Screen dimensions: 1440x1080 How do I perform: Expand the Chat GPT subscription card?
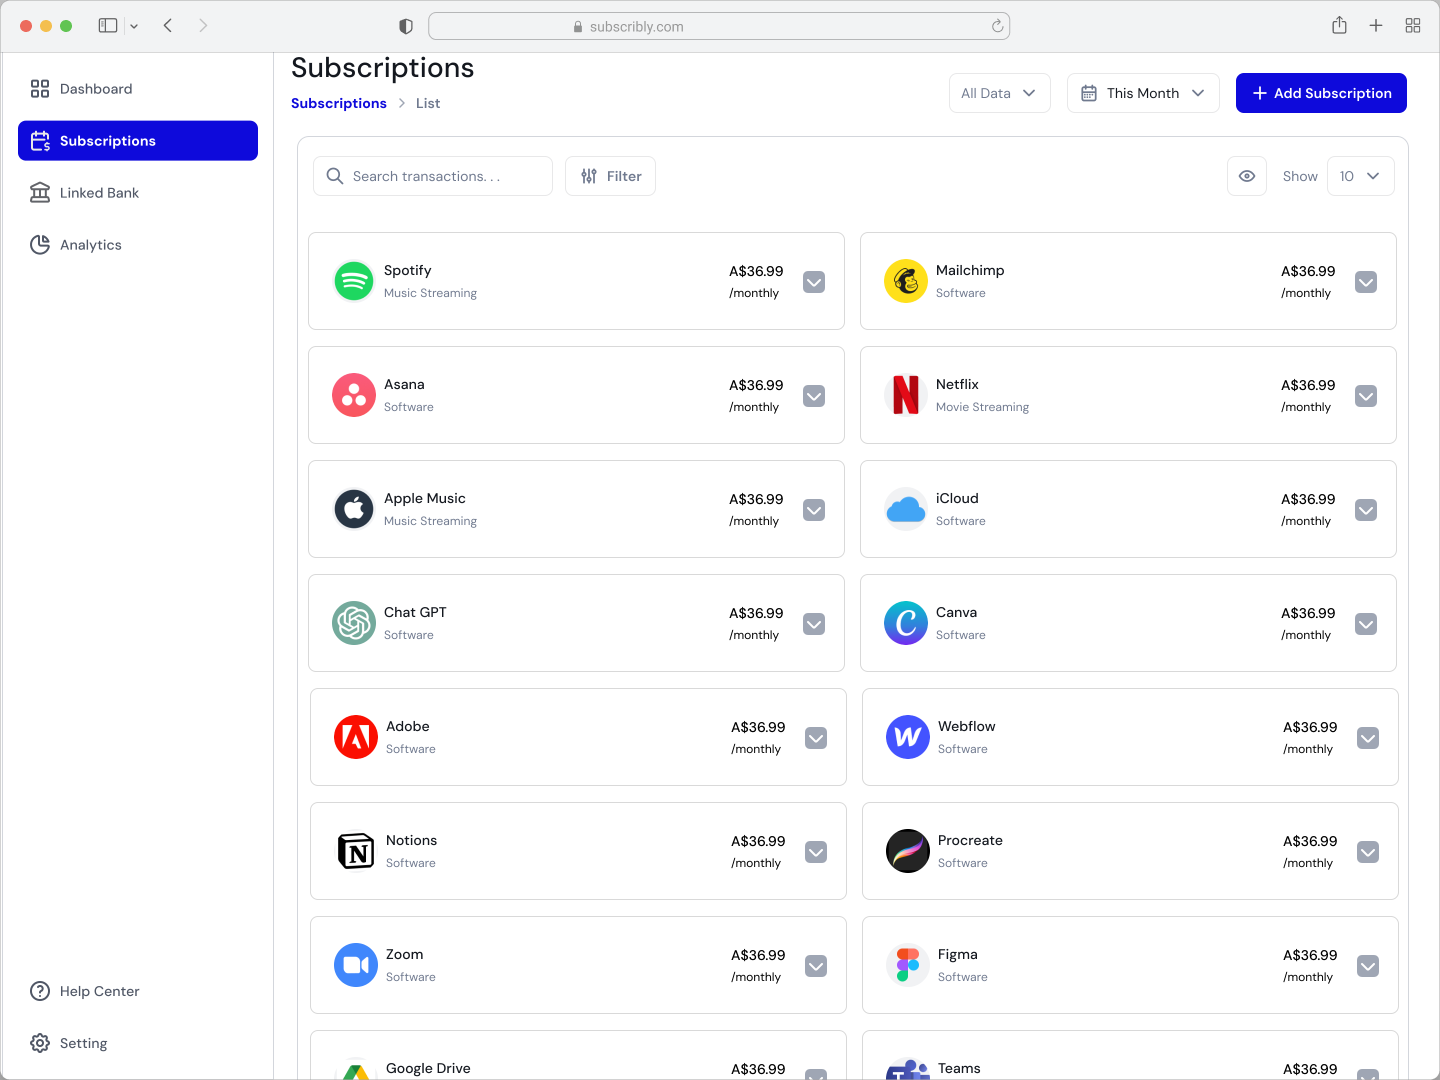tap(814, 624)
